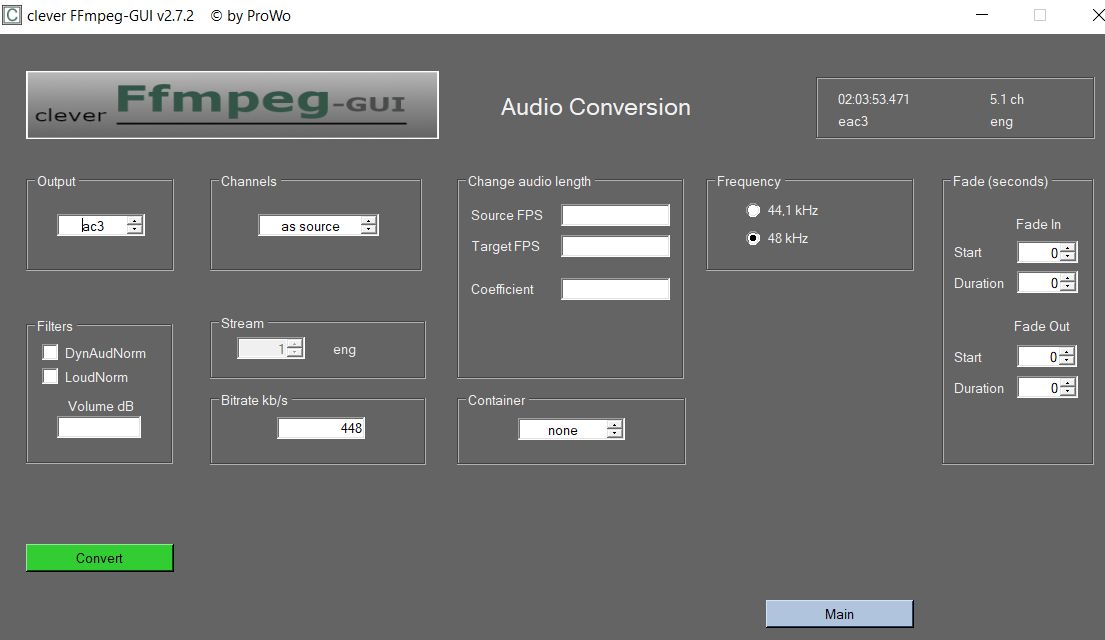Click the Coefficient input field

615,289
